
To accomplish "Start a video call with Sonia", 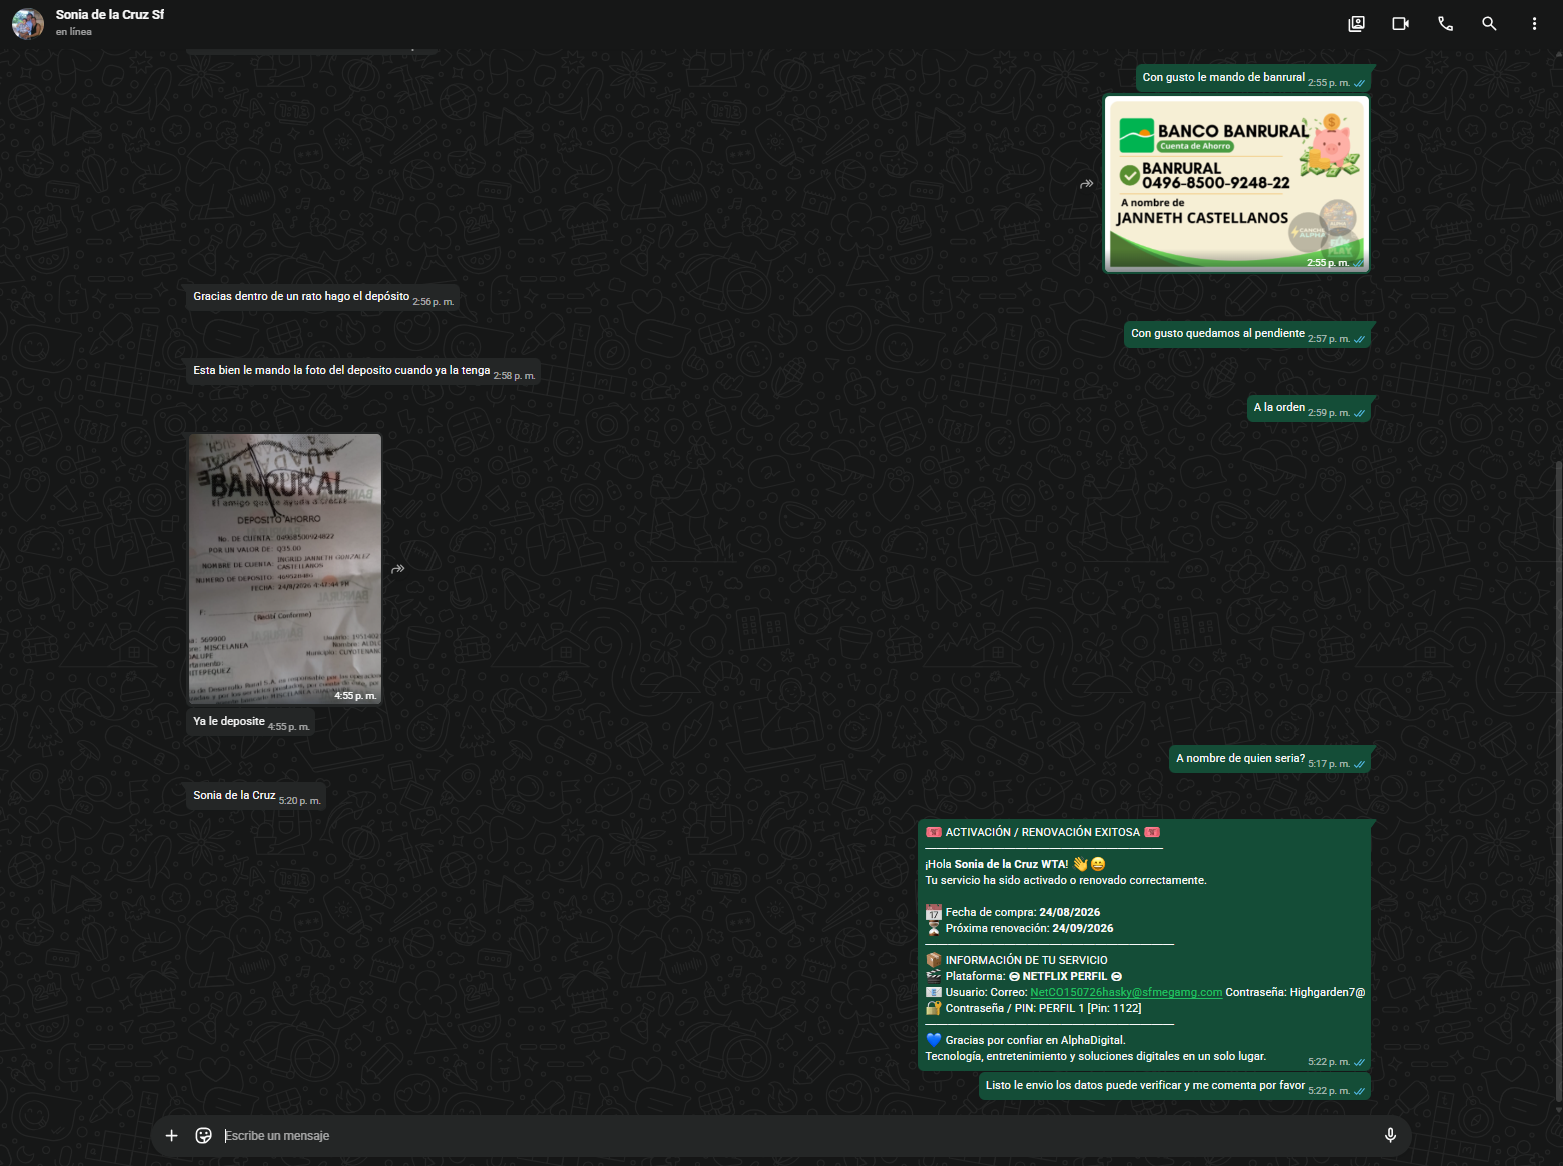I will click(x=1400, y=24).
